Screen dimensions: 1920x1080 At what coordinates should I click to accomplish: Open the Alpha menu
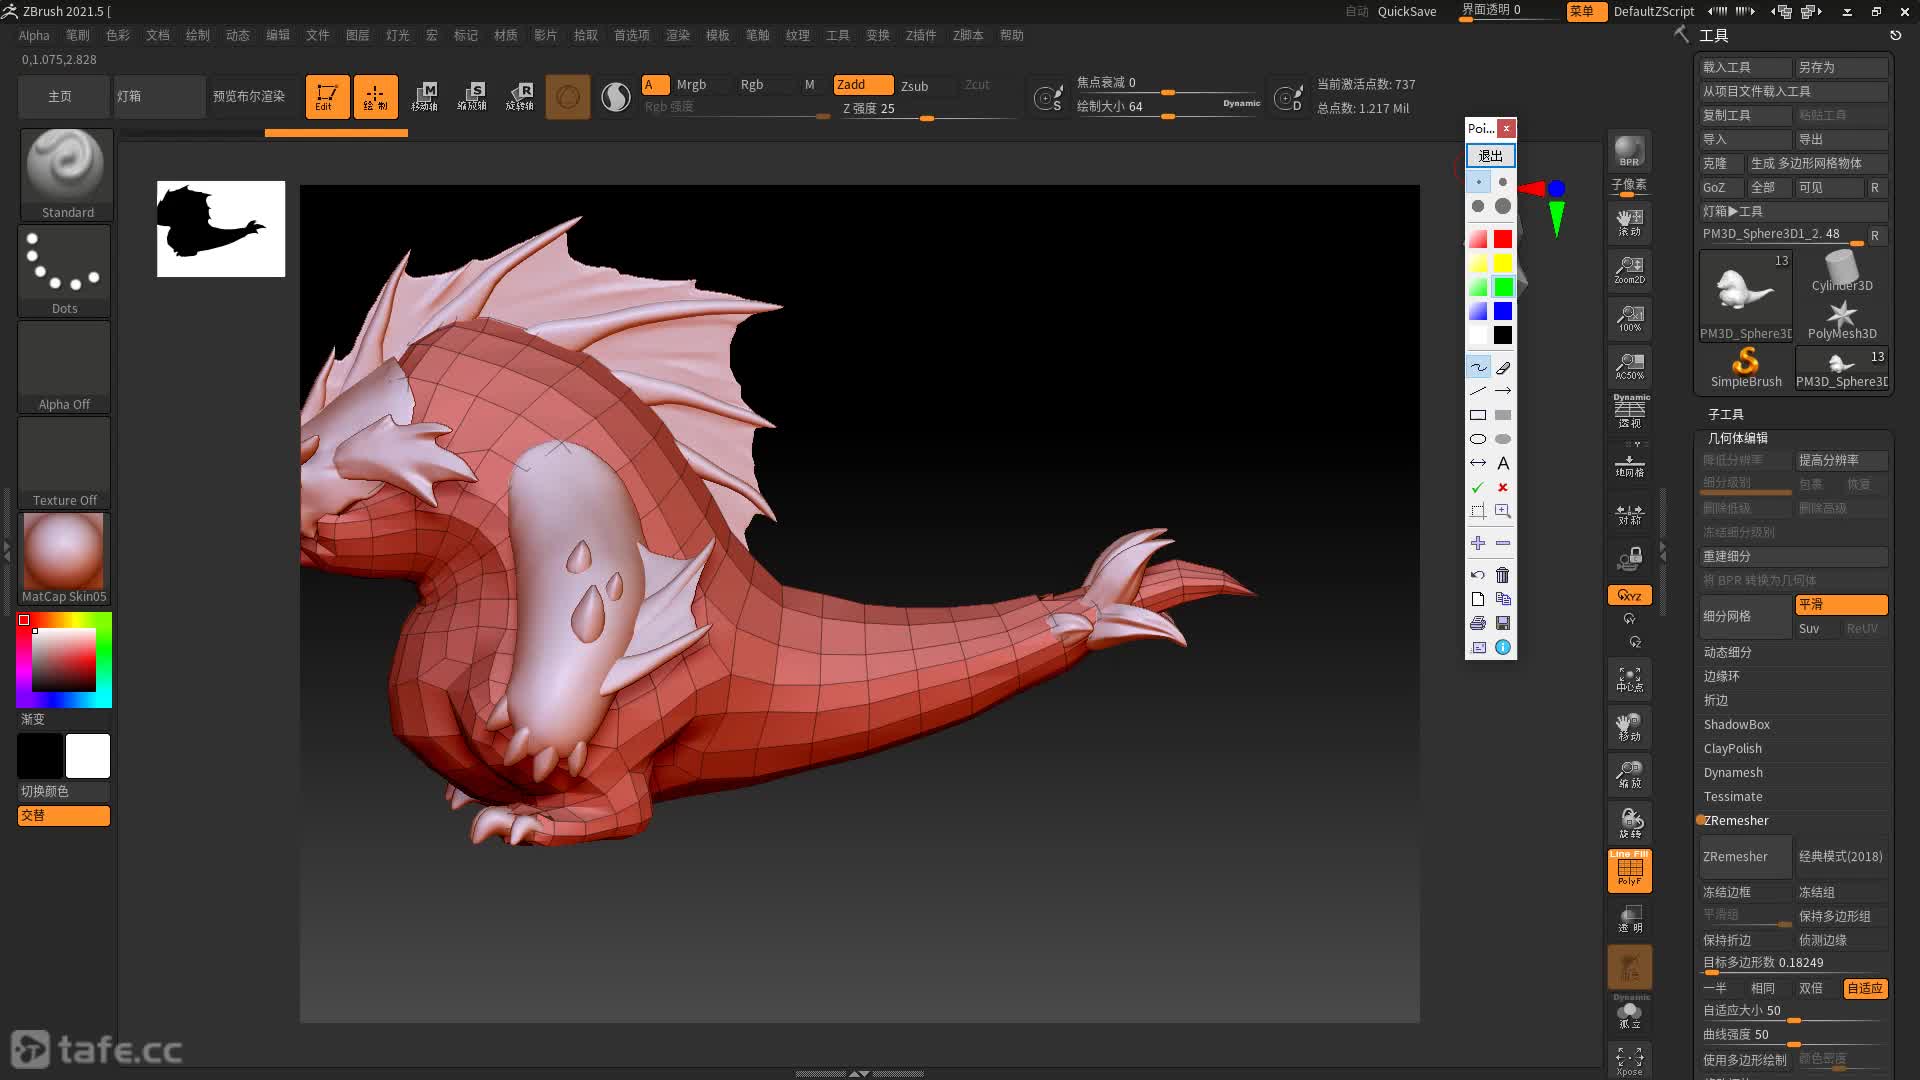coord(34,35)
